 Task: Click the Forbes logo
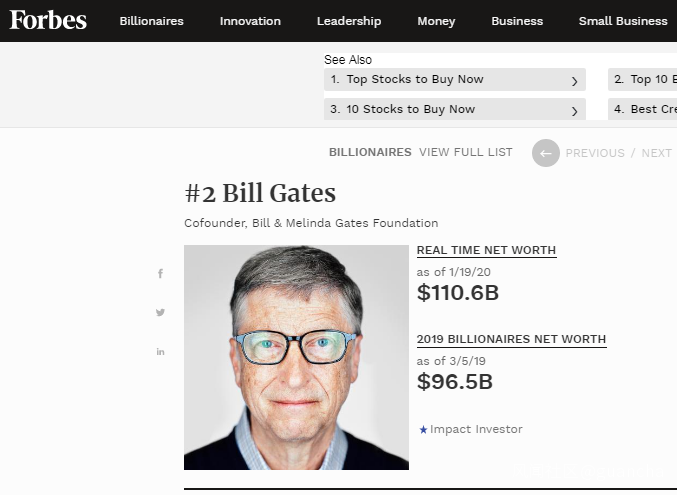pos(48,20)
